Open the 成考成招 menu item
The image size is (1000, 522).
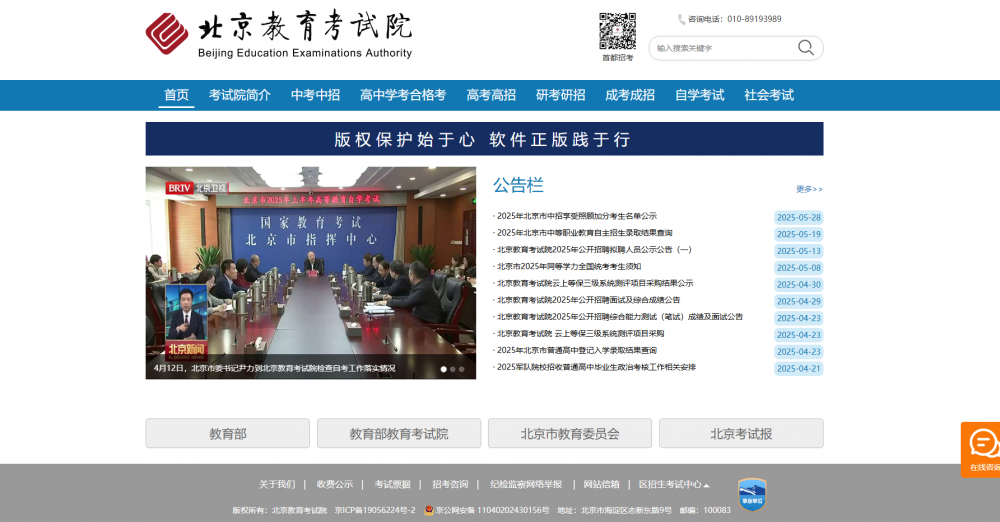pyautogui.click(x=630, y=95)
